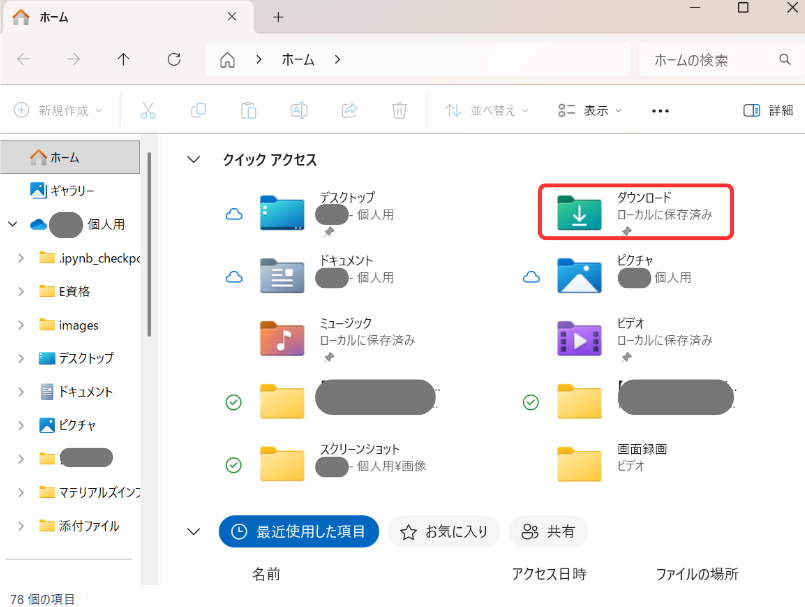The width and height of the screenshot is (805, 607).
Task: Toggle the 詳細 details pane
Action: (768, 110)
